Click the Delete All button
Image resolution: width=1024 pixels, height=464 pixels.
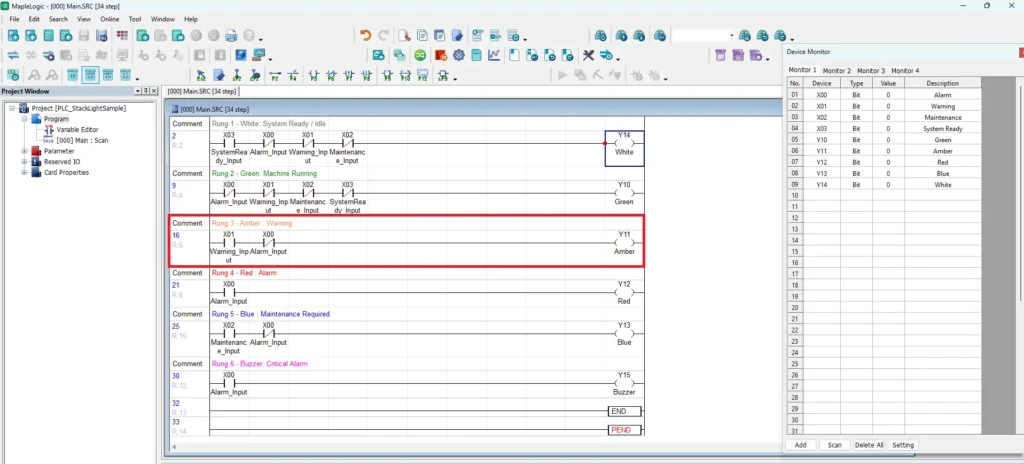[869, 445]
